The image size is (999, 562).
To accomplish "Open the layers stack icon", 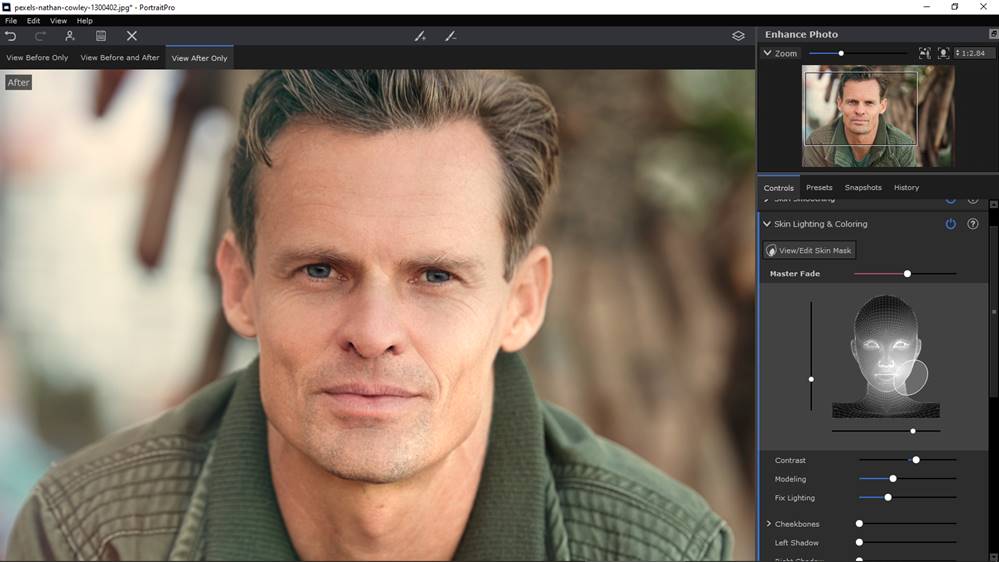I will click(x=738, y=36).
